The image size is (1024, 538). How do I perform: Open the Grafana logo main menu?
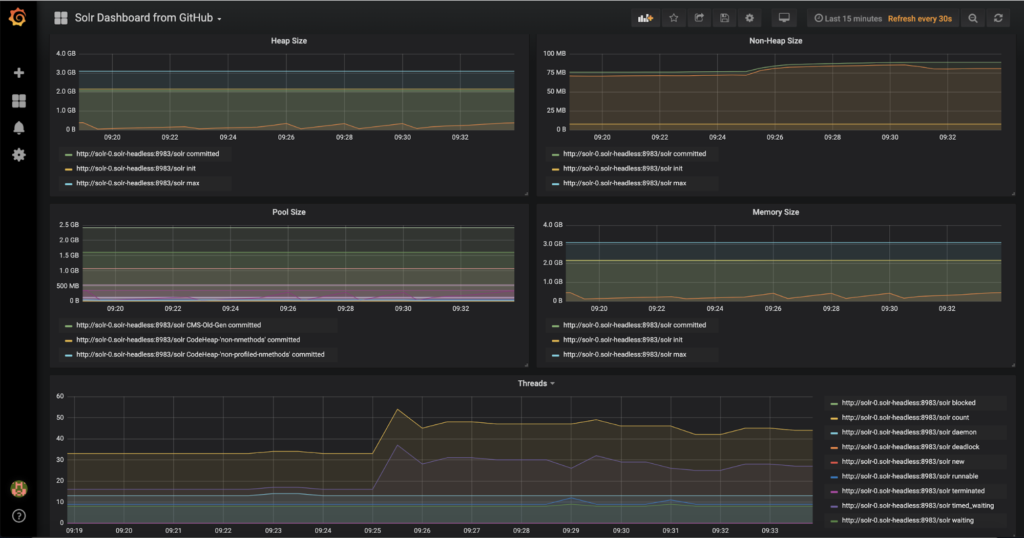click(x=18, y=17)
